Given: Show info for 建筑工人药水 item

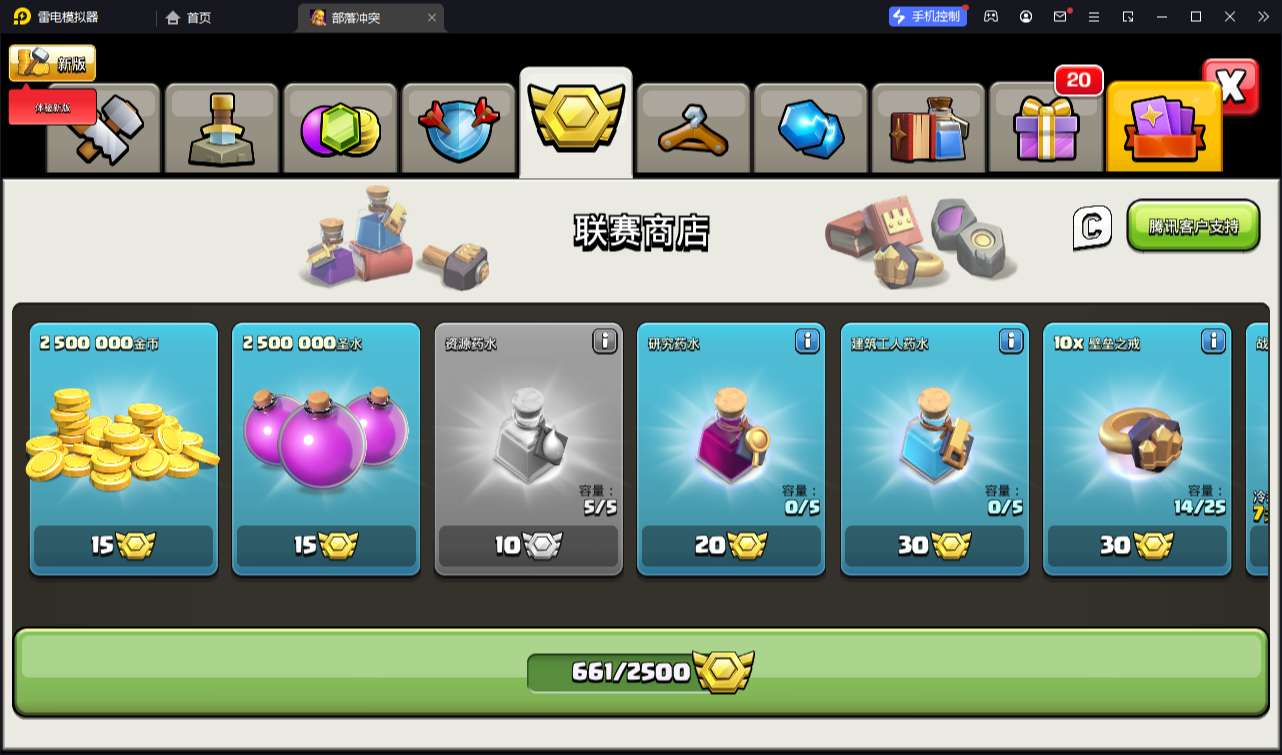Looking at the screenshot, I should click(x=1011, y=342).
